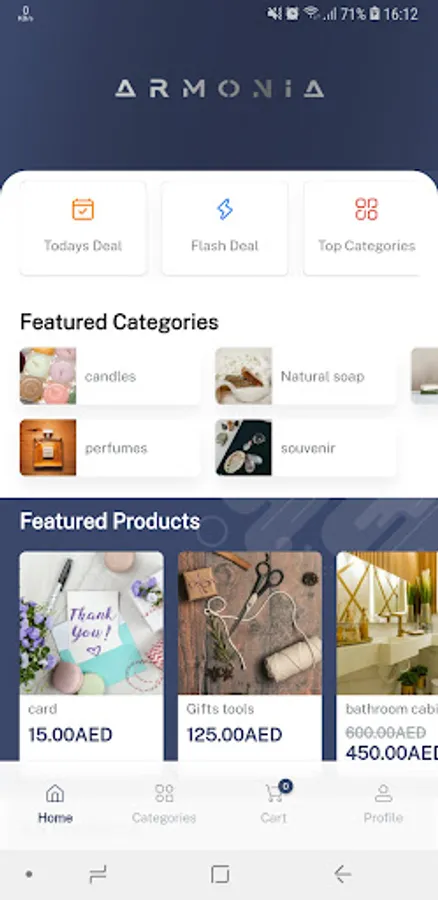The width and height of the screenshot is (438, 900).
Task: Select perfumes category
Action: pos(110,448)
